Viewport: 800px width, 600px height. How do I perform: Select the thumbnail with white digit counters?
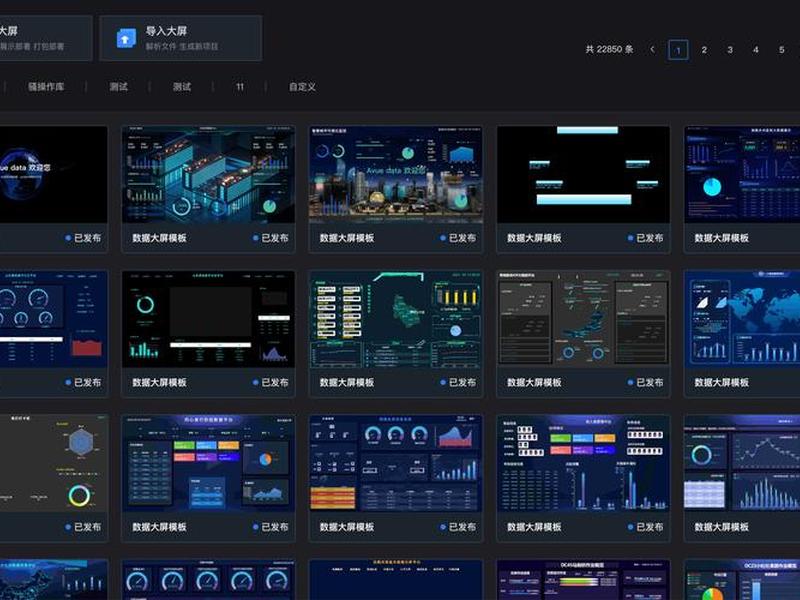coord(583,463)
